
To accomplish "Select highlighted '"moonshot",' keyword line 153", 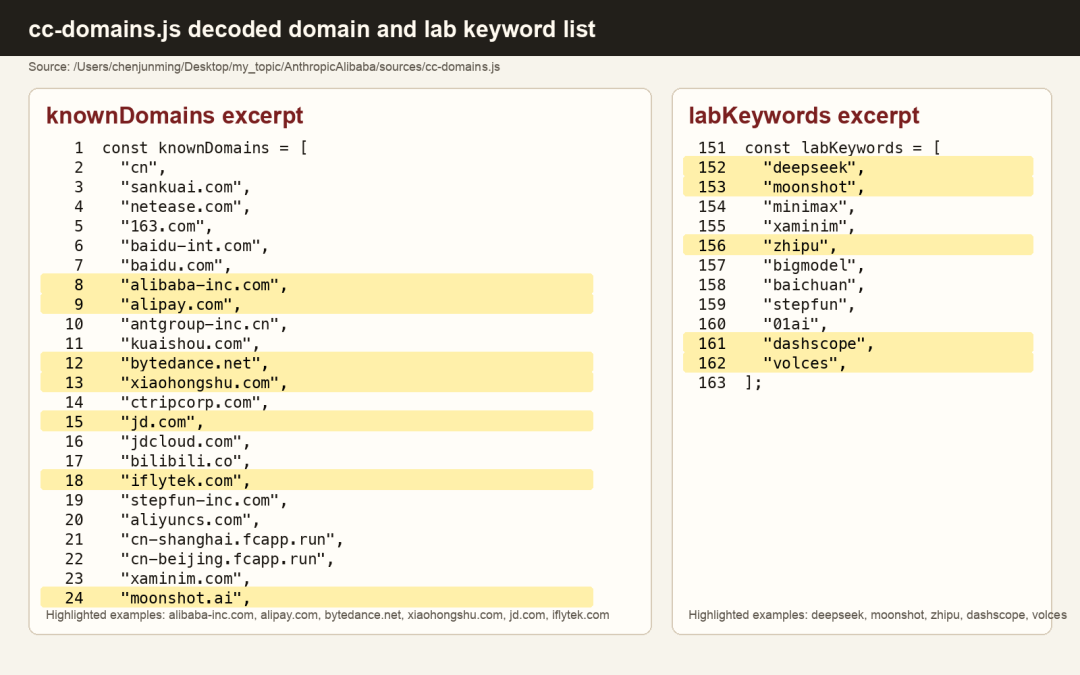I will tap(858, 187).
